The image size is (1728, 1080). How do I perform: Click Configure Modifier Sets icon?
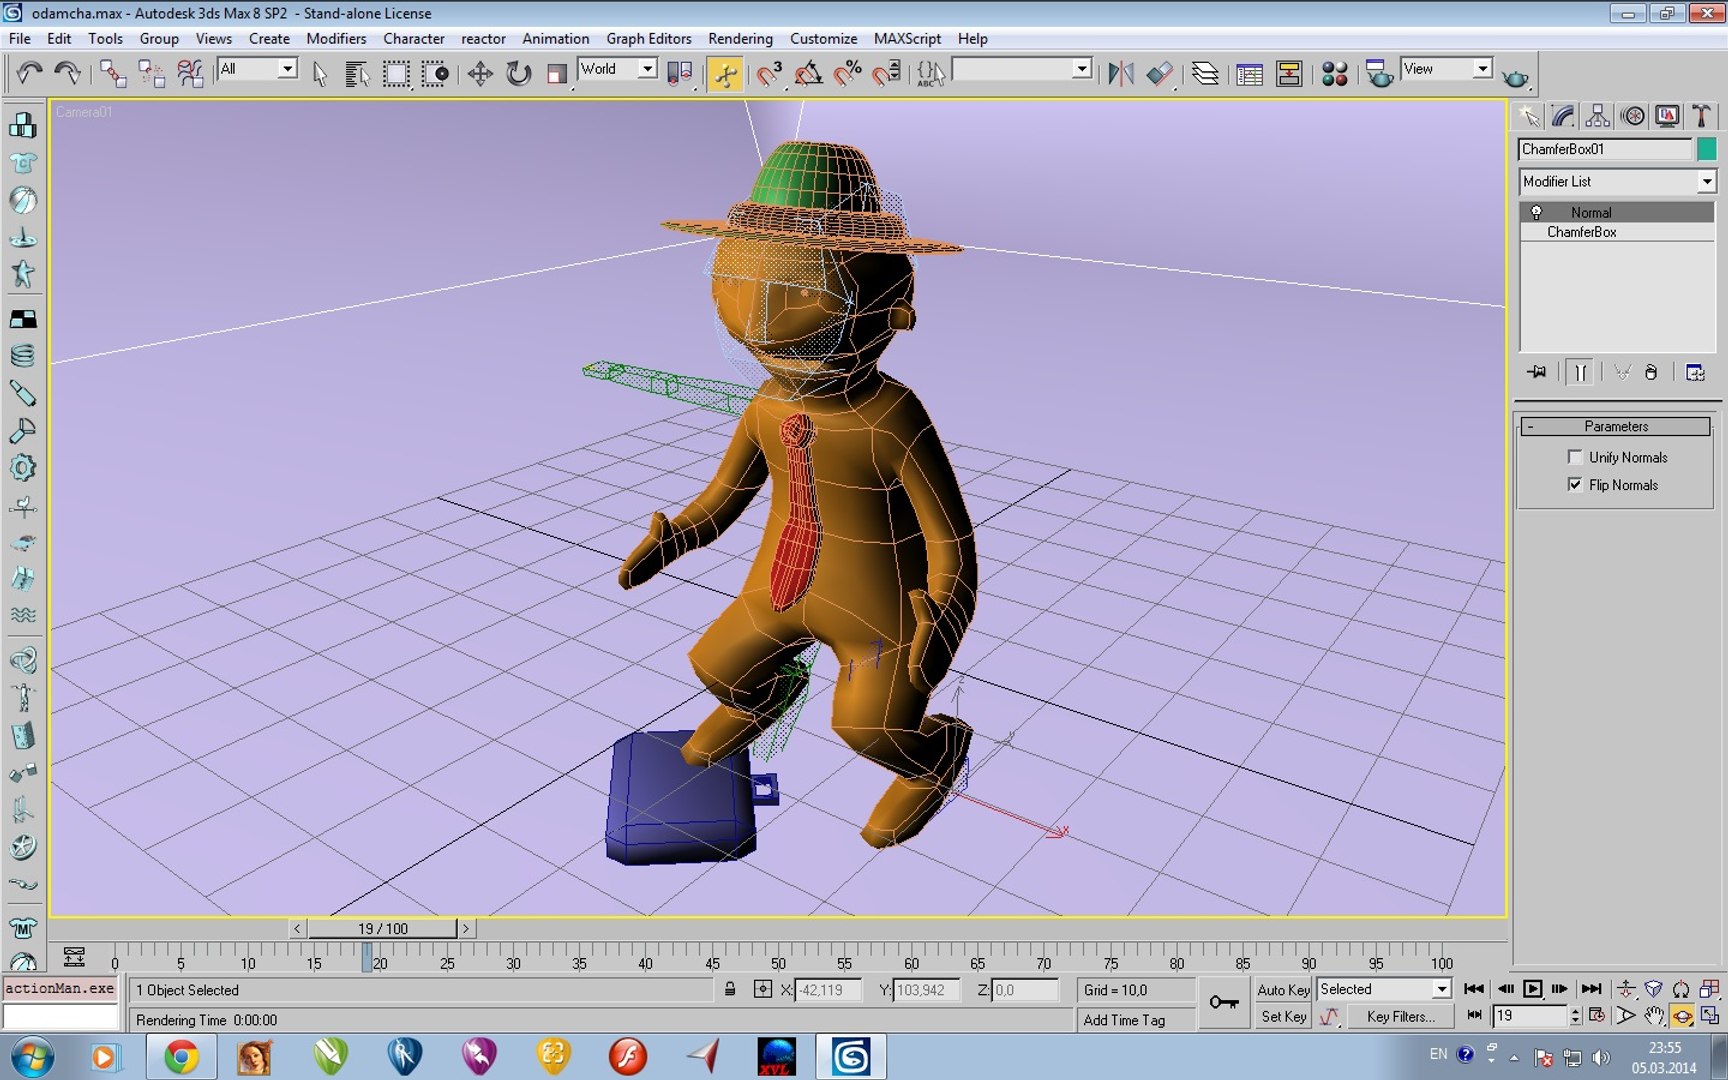[x=1695, y=372]
